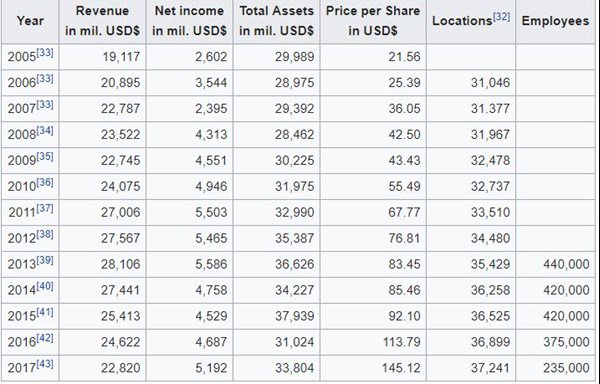600x384 pixels.
Task: Open footnote [35] for year 2009
Action: click(45, 156)
